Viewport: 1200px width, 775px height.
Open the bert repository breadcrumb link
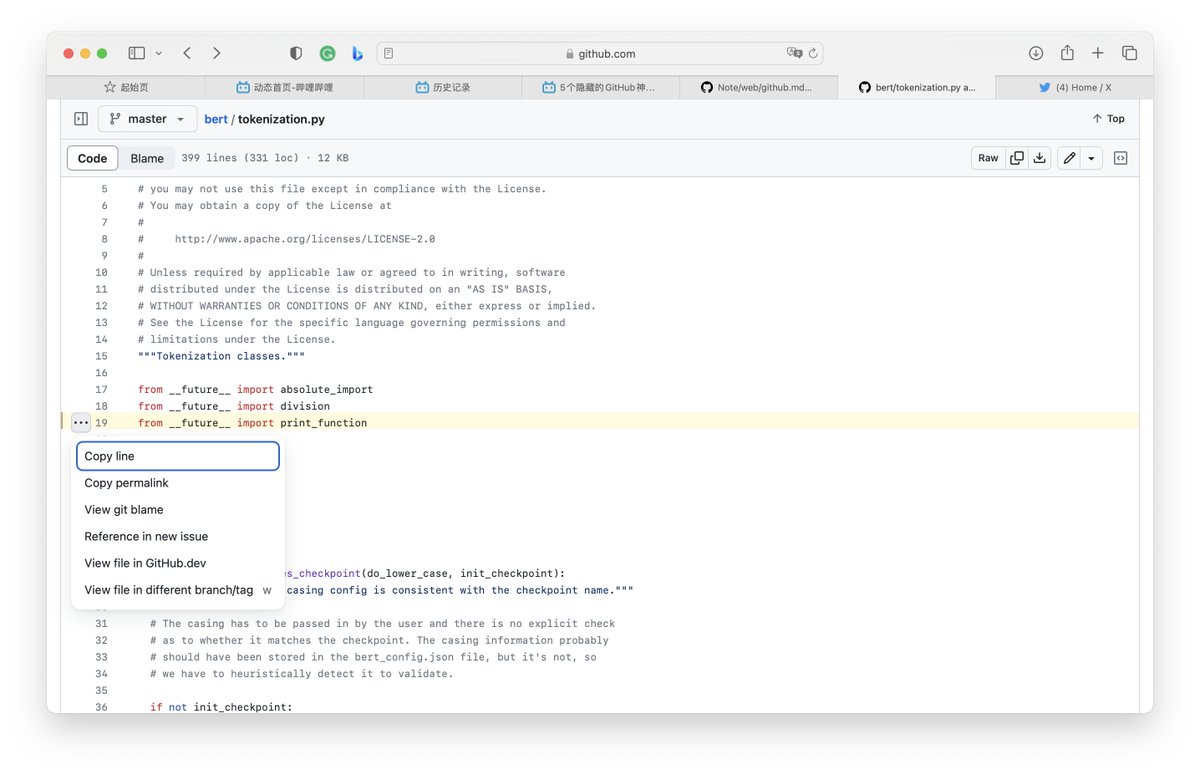pos(216,119)
